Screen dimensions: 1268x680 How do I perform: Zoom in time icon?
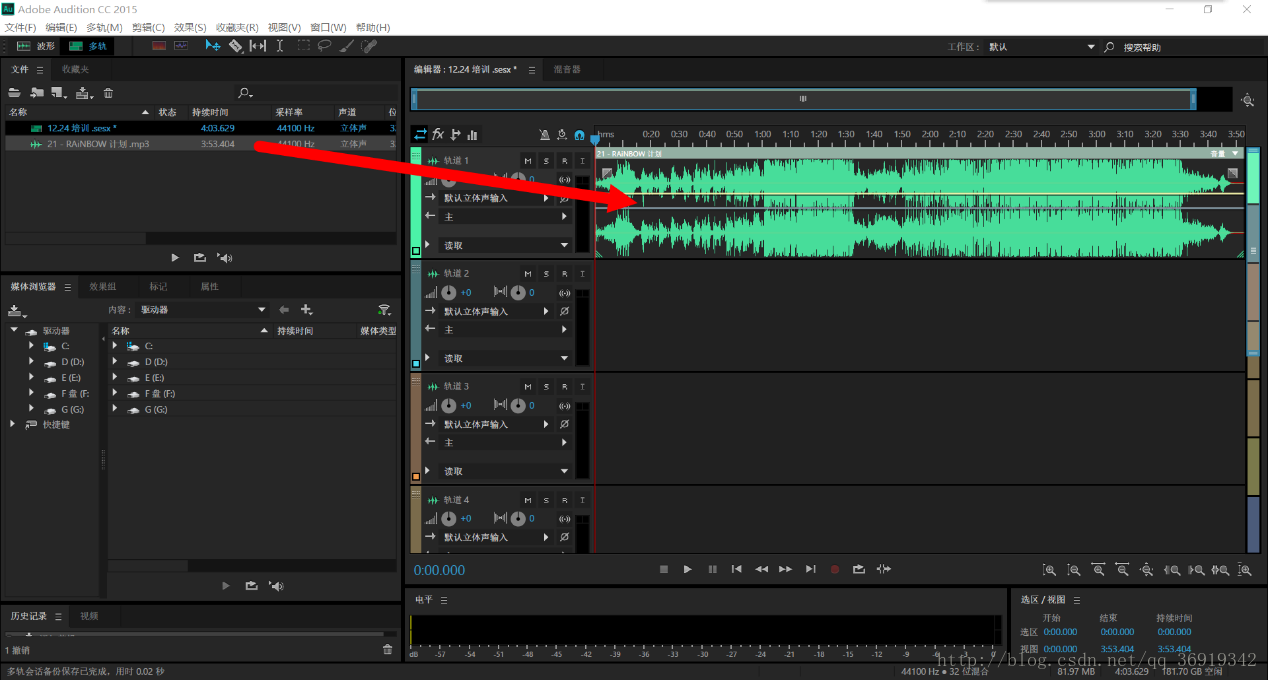1098,570
